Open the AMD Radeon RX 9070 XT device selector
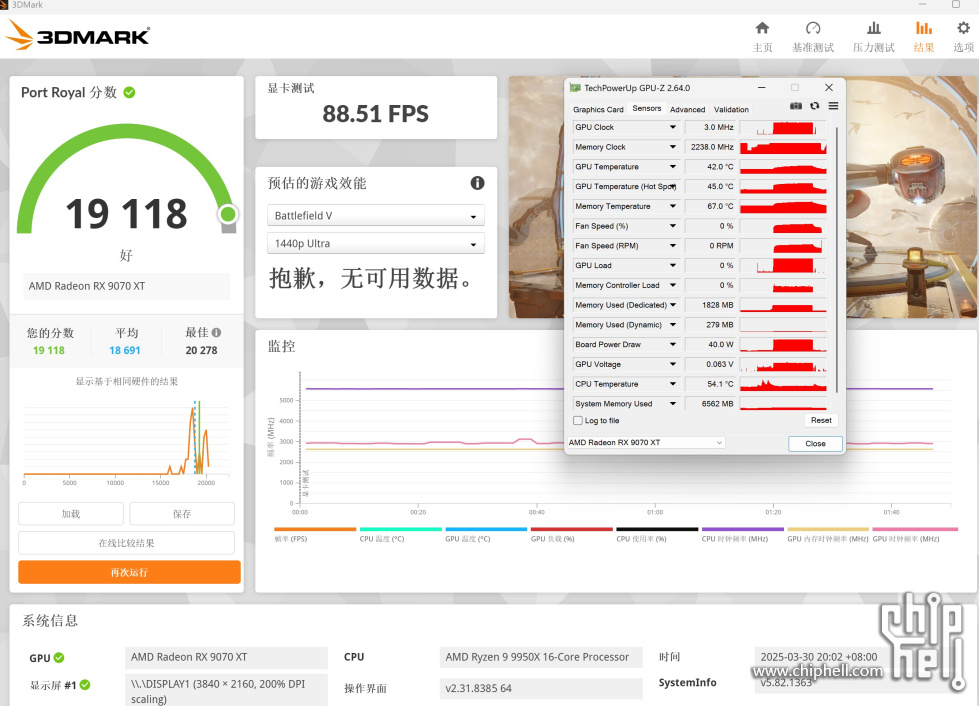The width and height of the screenshot is (979, 706). pos(646,443)
